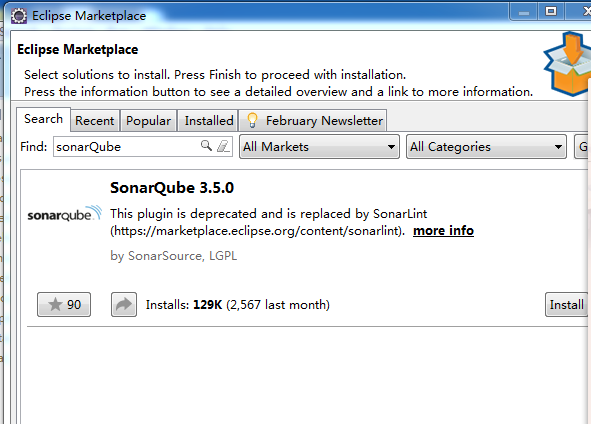Open the All Categories dropdown

click(486, 147)
